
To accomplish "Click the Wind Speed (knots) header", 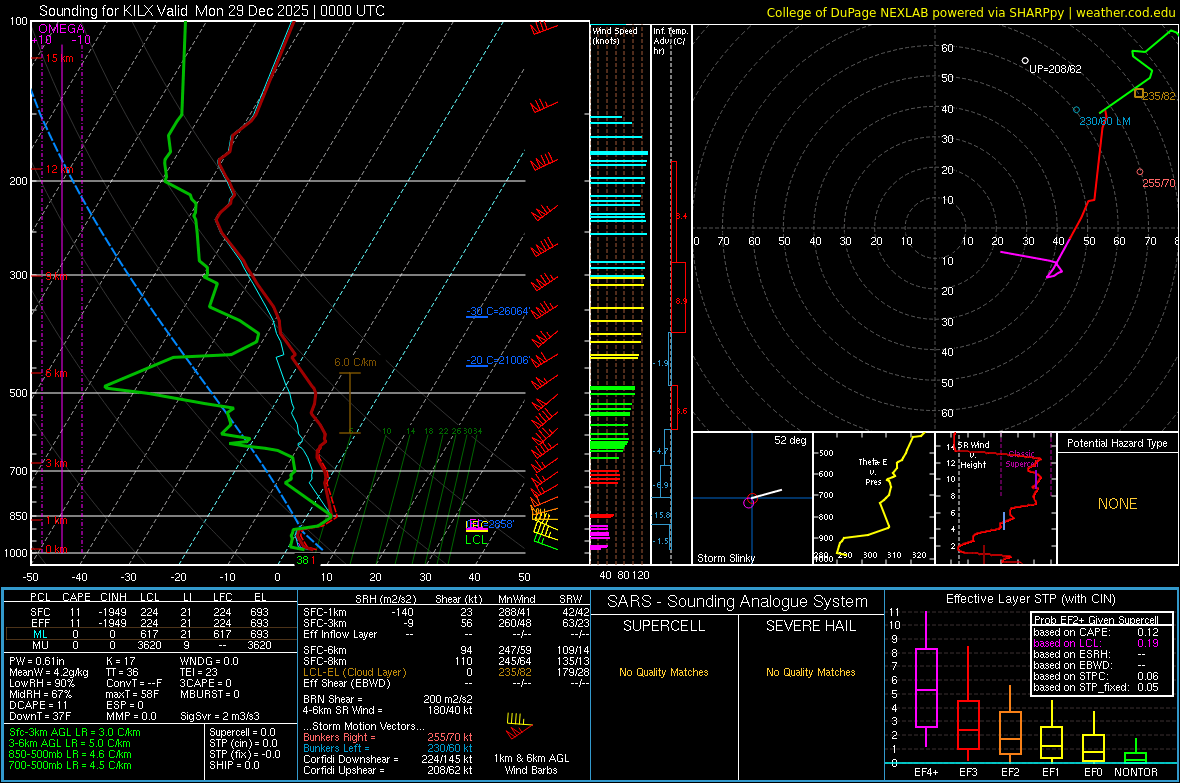I will point(615,35).
